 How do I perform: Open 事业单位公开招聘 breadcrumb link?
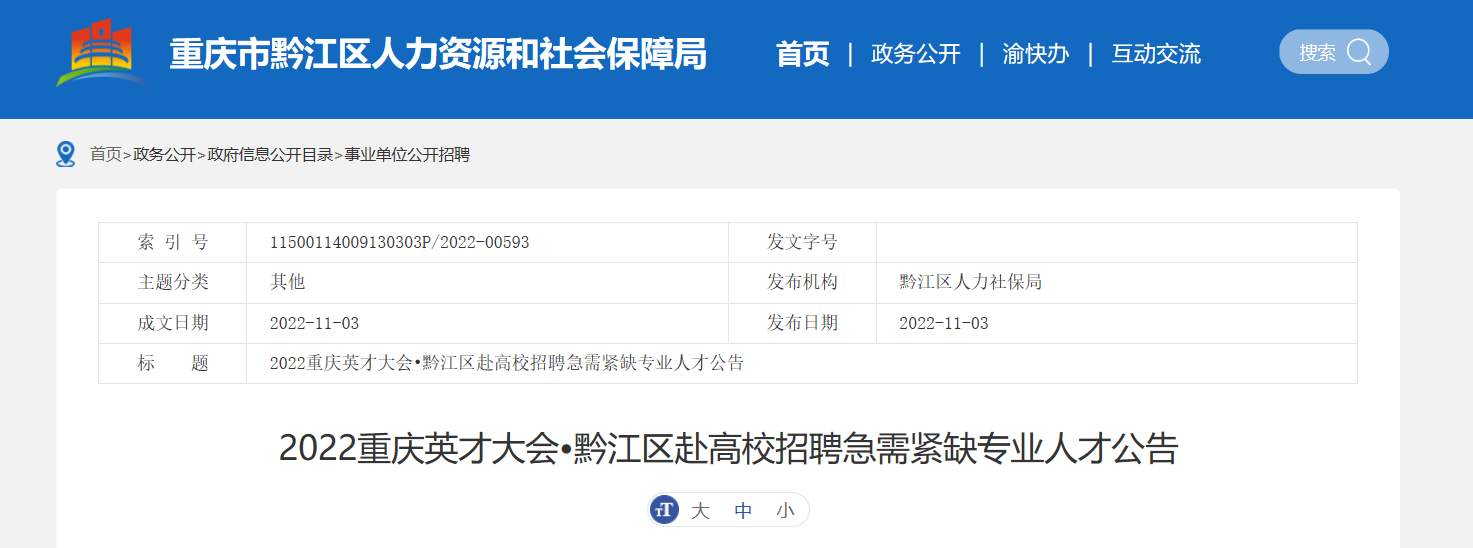click(x=407, y=155)
